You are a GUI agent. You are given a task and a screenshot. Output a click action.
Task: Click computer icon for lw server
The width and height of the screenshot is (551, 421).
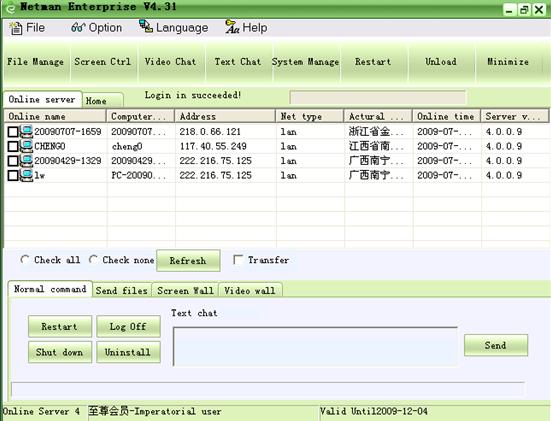26,175
